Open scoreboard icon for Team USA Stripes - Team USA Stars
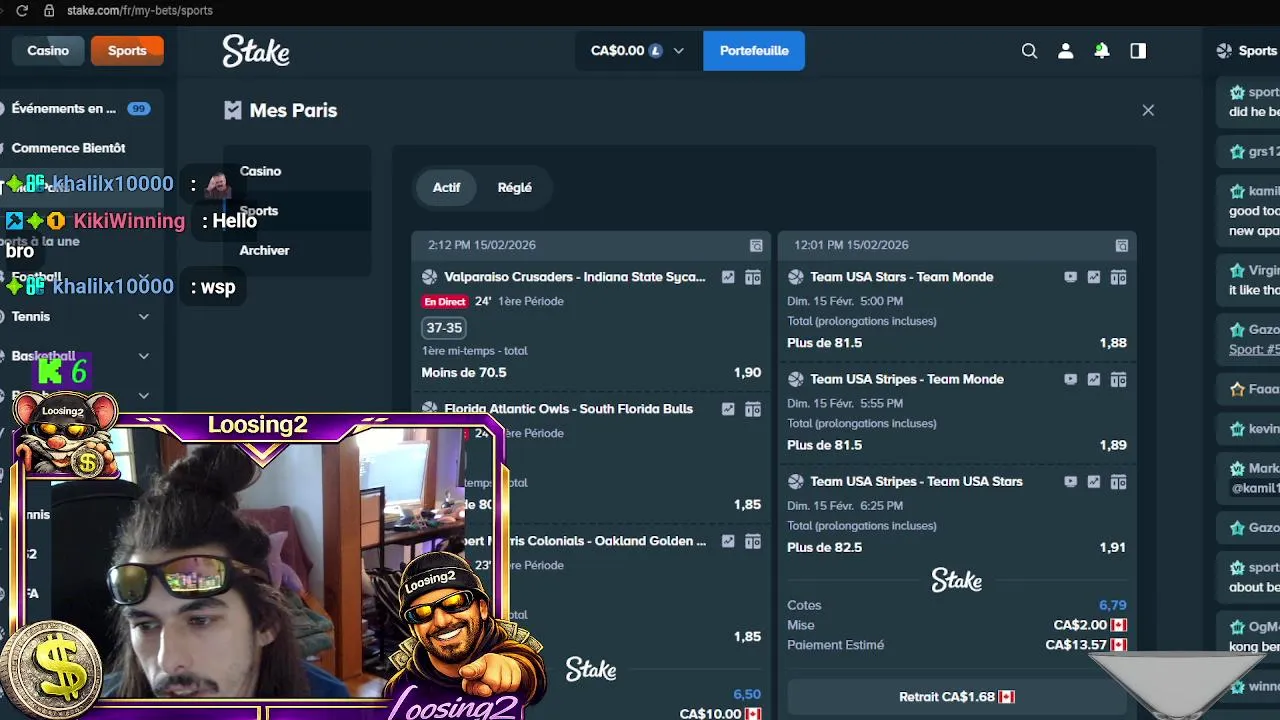The image size is (1280, 720). [x=1119, y=481]
